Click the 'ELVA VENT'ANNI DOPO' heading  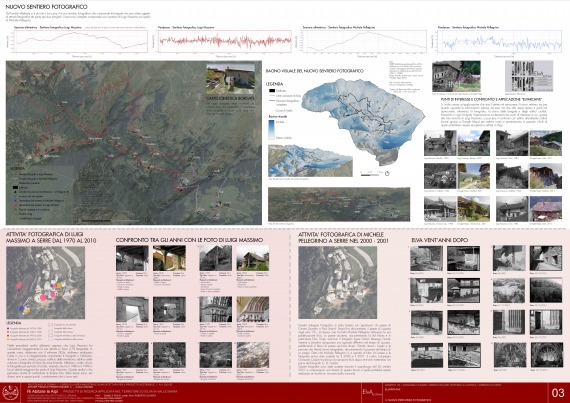[x=439, y=240]
